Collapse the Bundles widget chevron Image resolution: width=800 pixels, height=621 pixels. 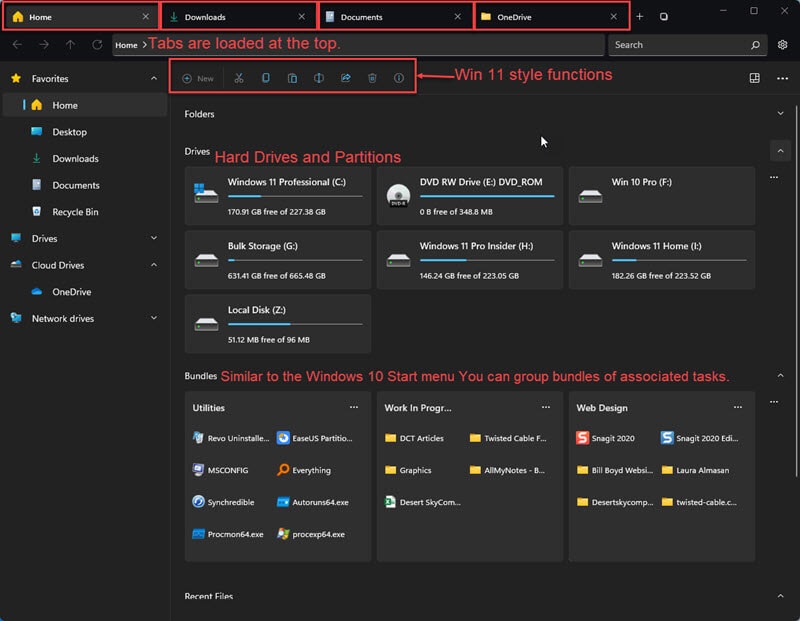(x=781, y=376)
